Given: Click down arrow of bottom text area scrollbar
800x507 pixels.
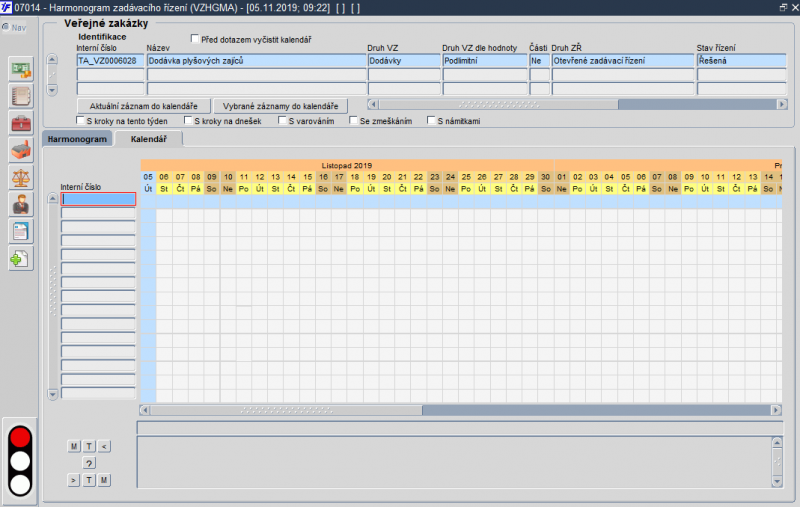Looking at the screenshot, I should [x=777, y=481].
